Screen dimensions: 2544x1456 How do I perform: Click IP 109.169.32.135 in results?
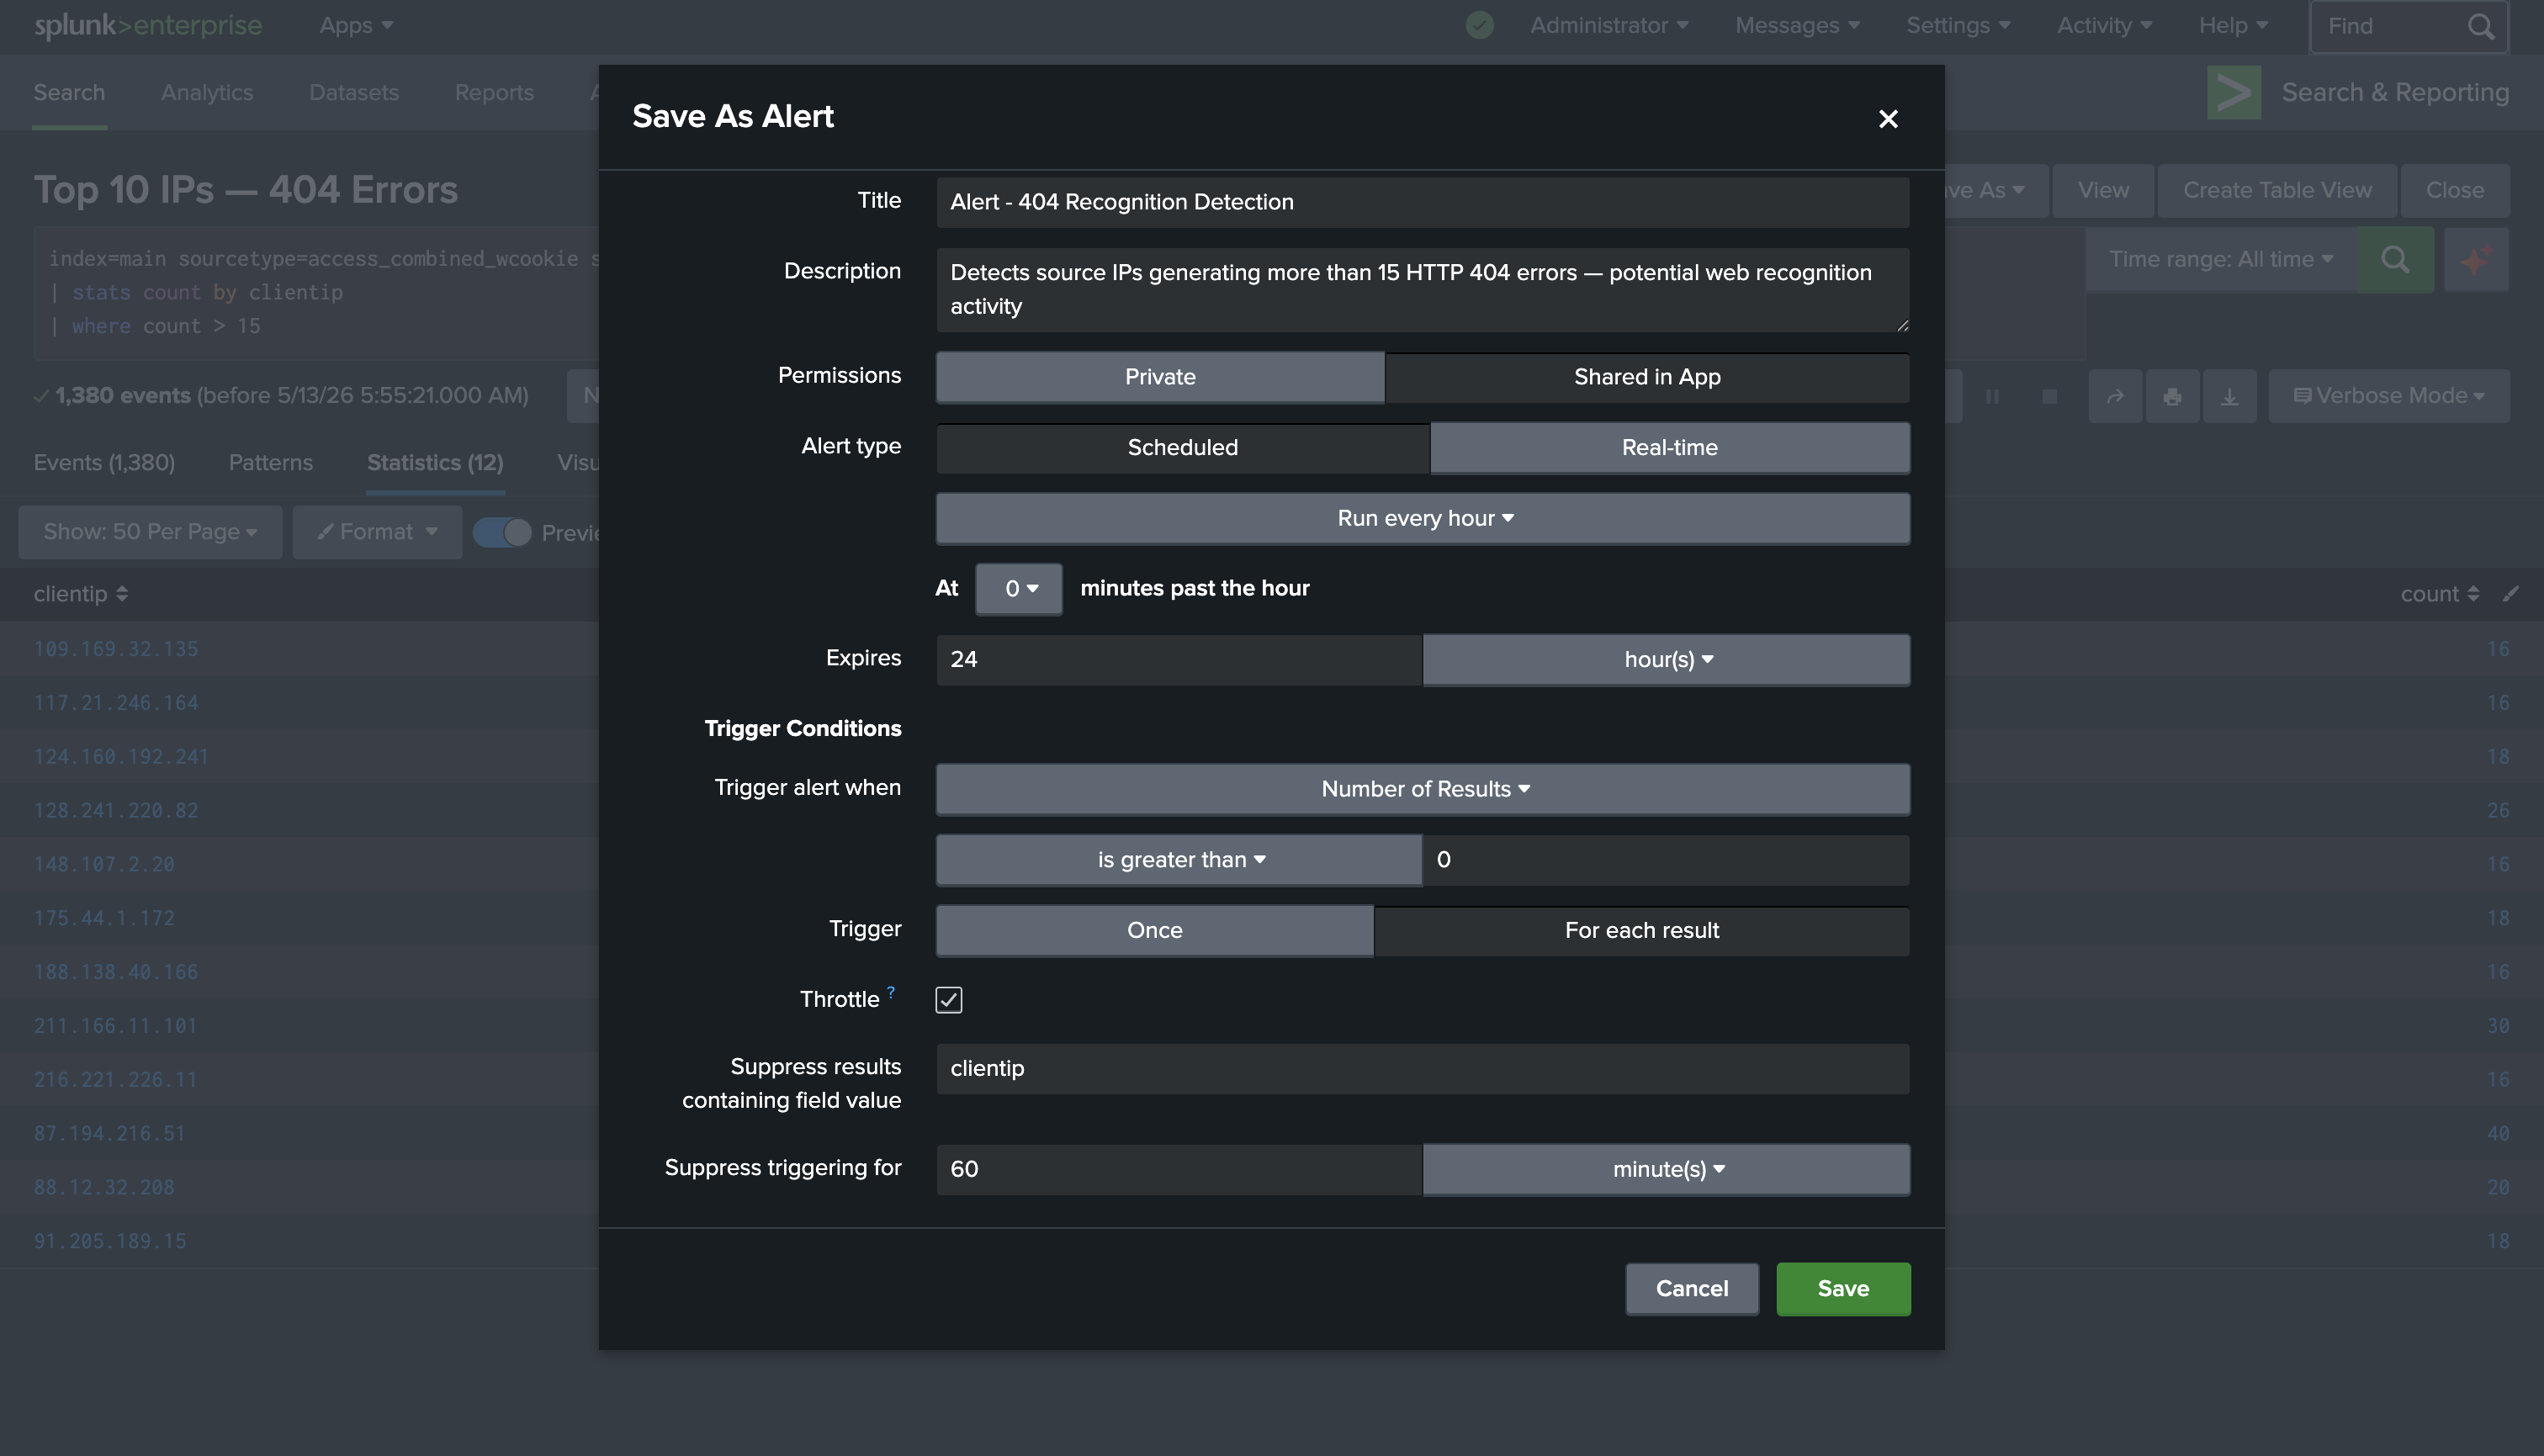click(116, 649)
